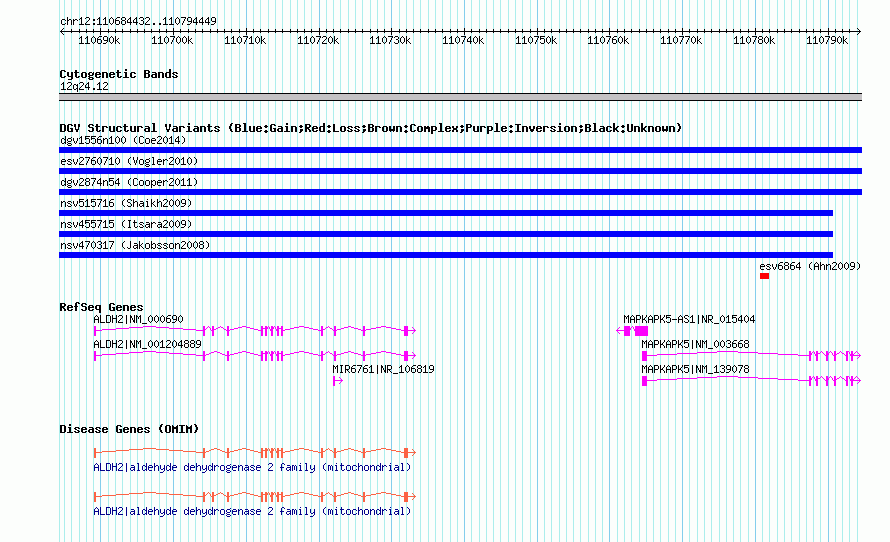This screenshot has height=542, width=890.
Task: Click the MAPKAPK5-AS1|NR_015404 gene label
Action: [x=689, y=320]
